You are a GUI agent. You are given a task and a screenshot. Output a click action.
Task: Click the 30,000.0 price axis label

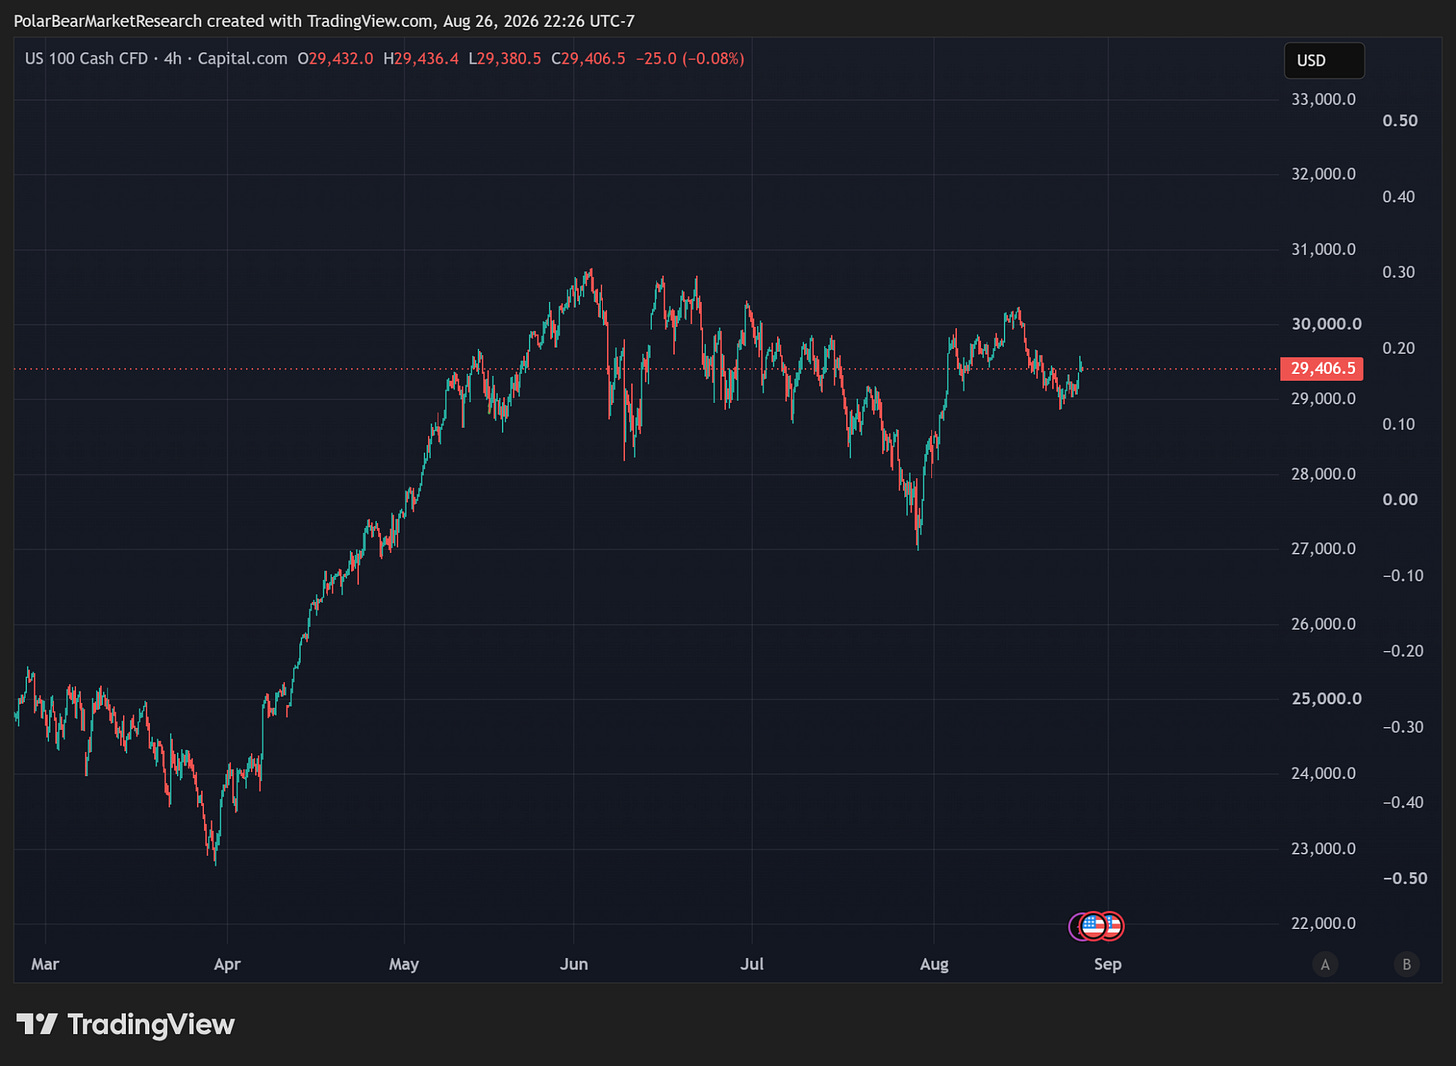[x=1326, y=324]
